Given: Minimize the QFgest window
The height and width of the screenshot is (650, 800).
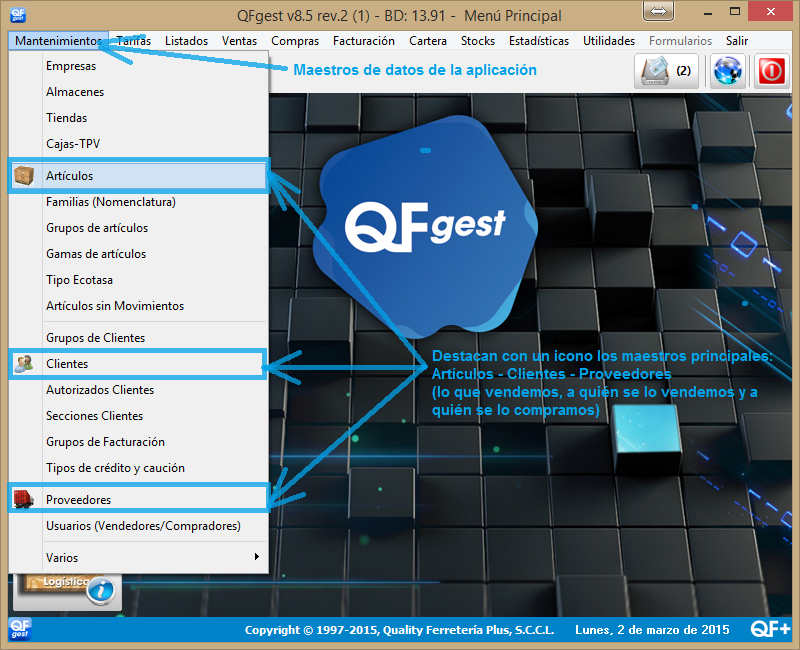Looking at the screenshot, I should click(708, 12).
